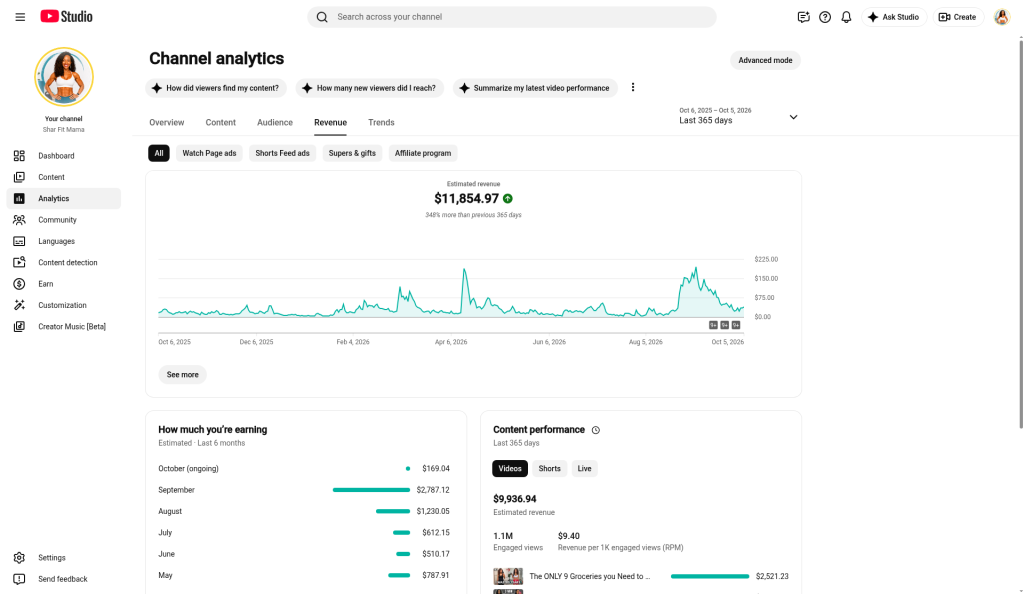Viewport: 1024px width, 594px height.
Task: Click the ONLY 9 Groceries video revenue bar
Action: click(710, 576)
